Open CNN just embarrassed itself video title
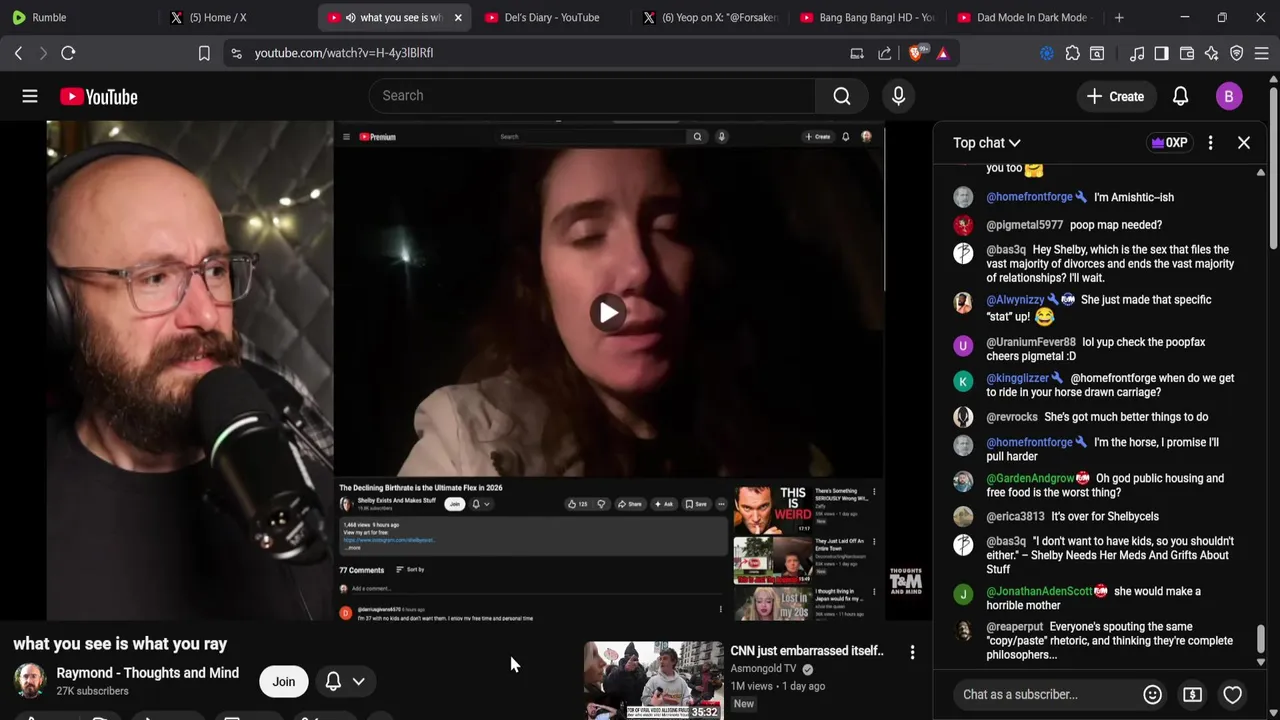Viewport: 1280px width, 720px height. click(x=807, y=651)
